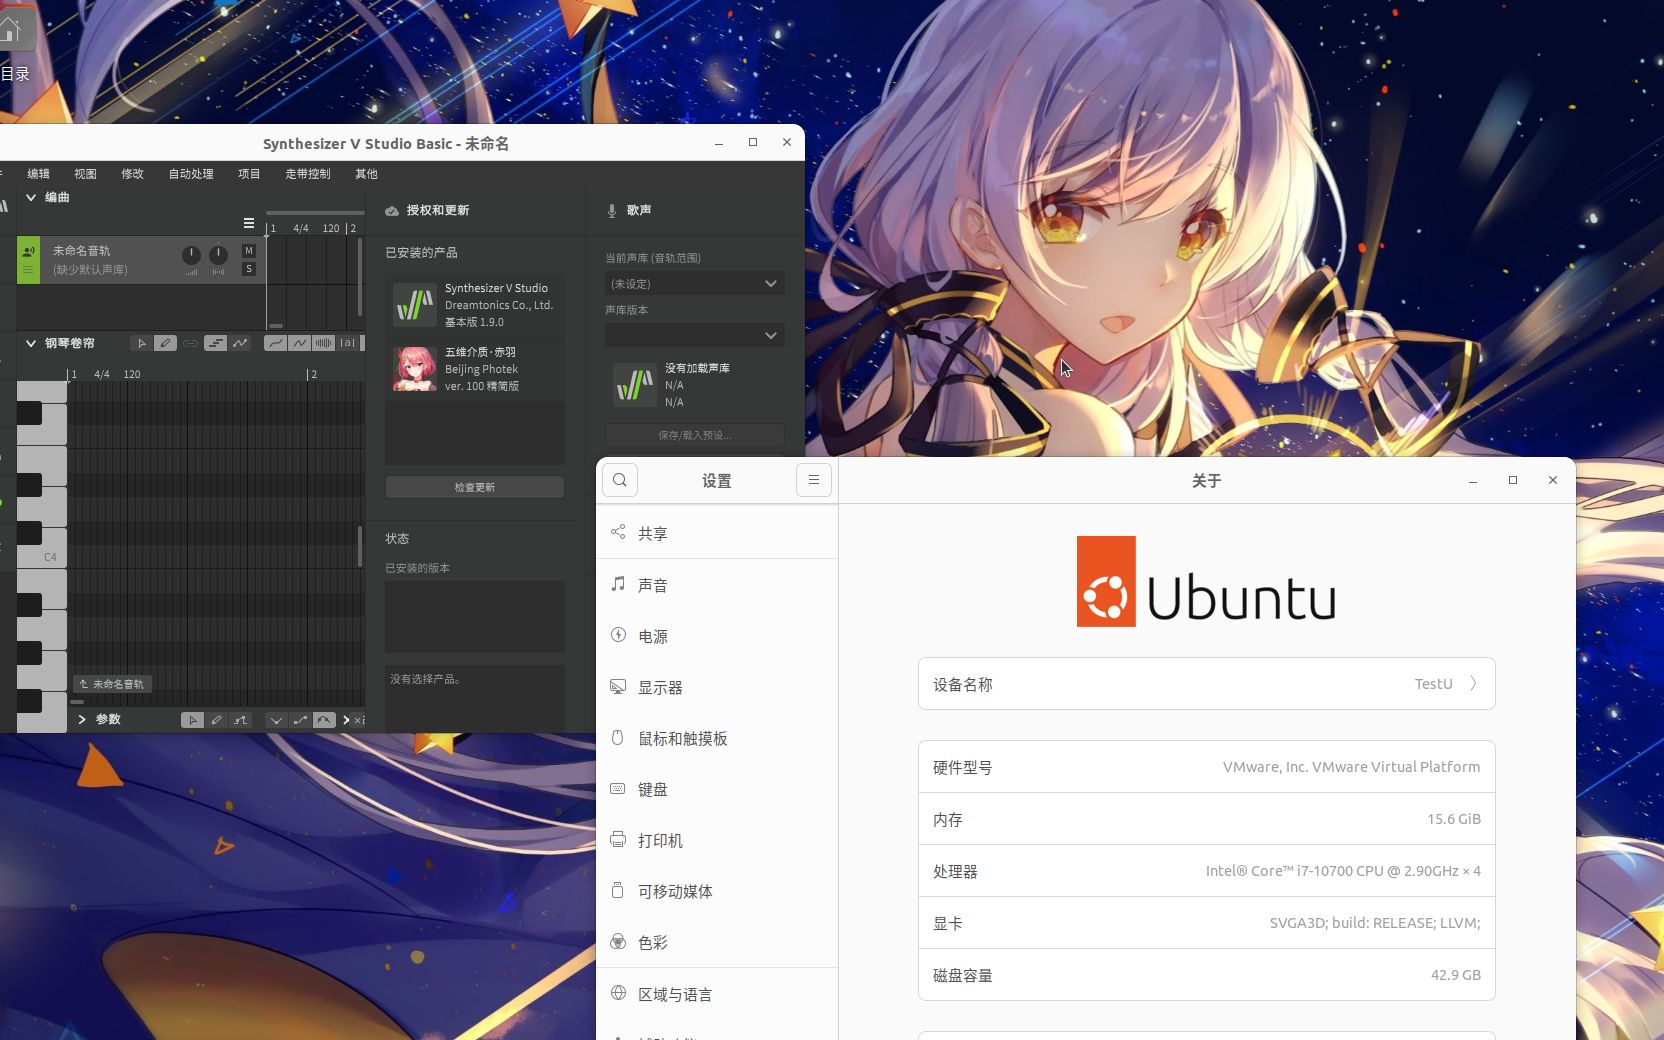Open the 设备名称 TestU row
The width and height of the screenshot is (1664, 1040).
click(x=1206, y=684)
